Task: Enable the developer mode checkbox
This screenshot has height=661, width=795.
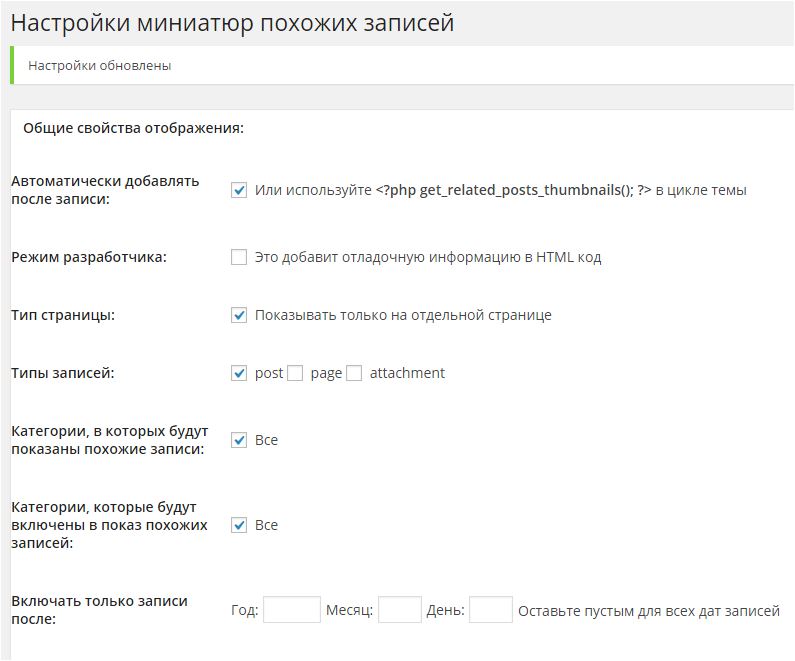Action: [239, 257]
